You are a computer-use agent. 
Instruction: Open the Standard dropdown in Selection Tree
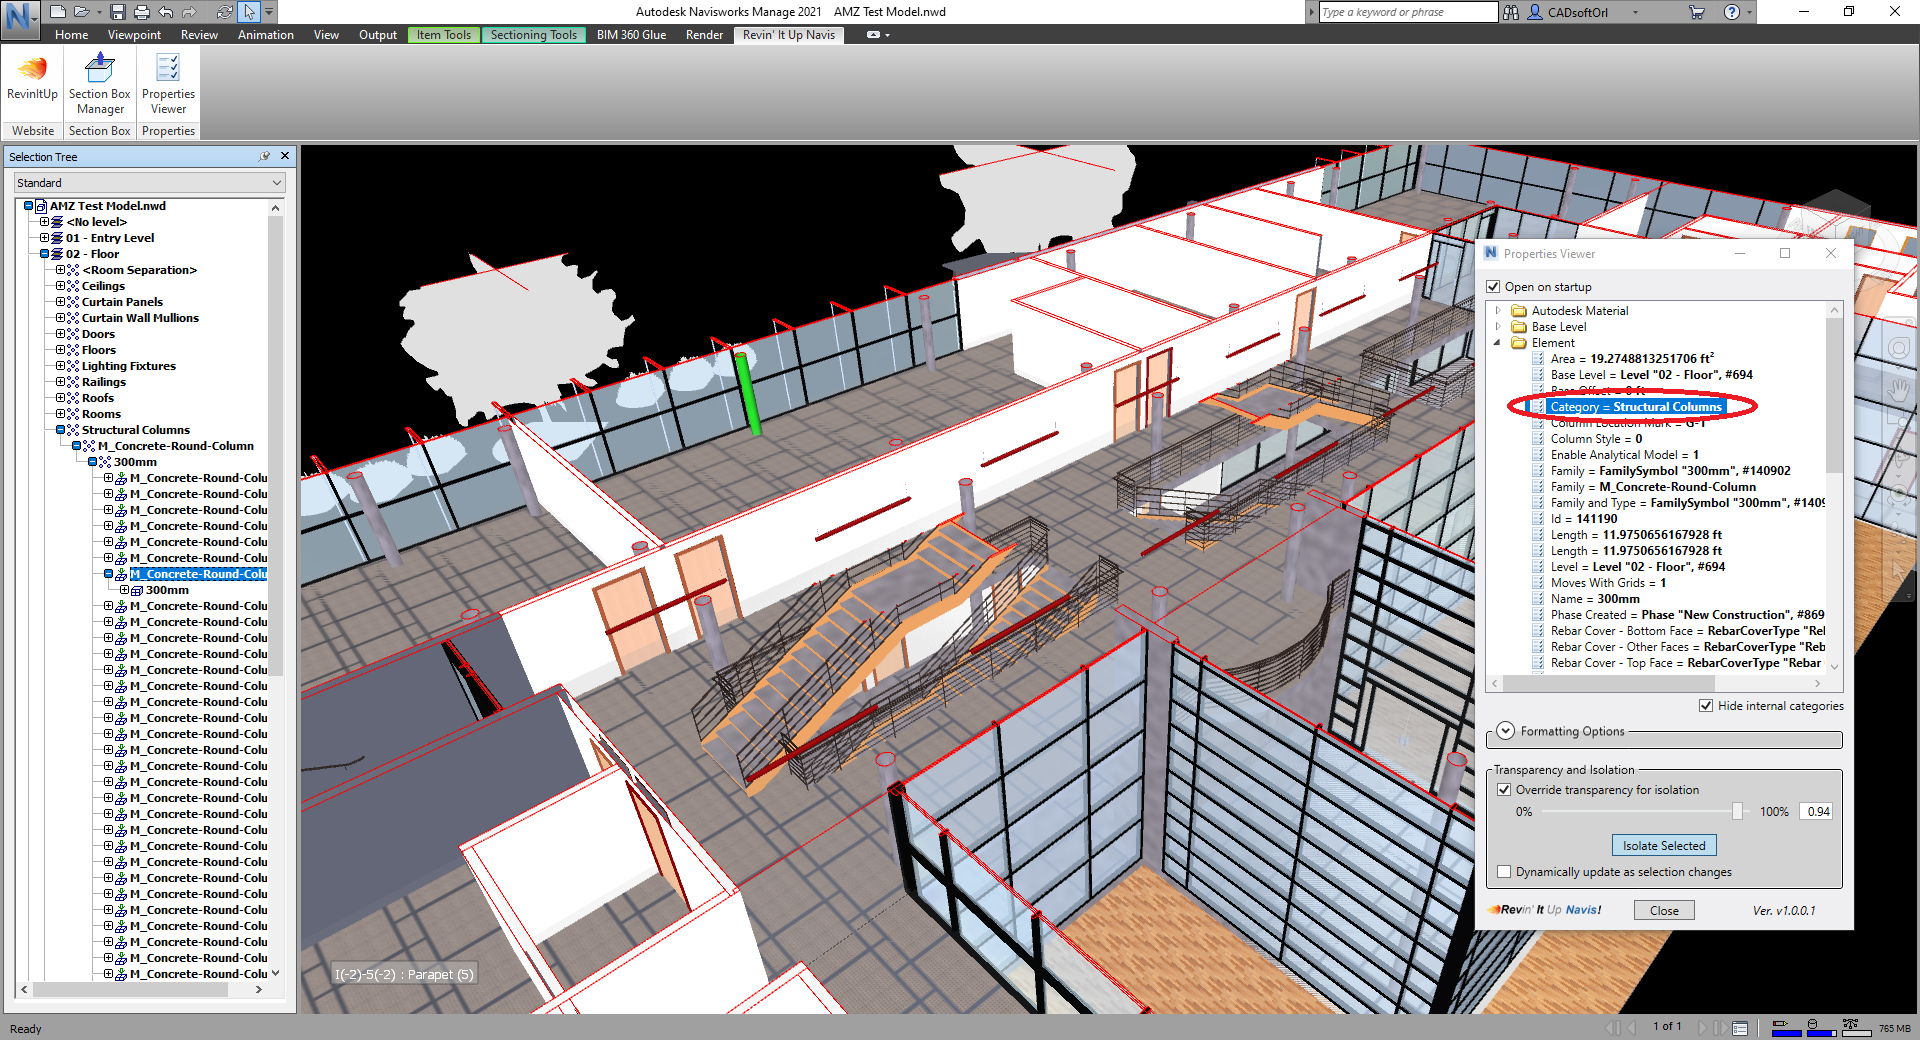click(x=150, y=183)
